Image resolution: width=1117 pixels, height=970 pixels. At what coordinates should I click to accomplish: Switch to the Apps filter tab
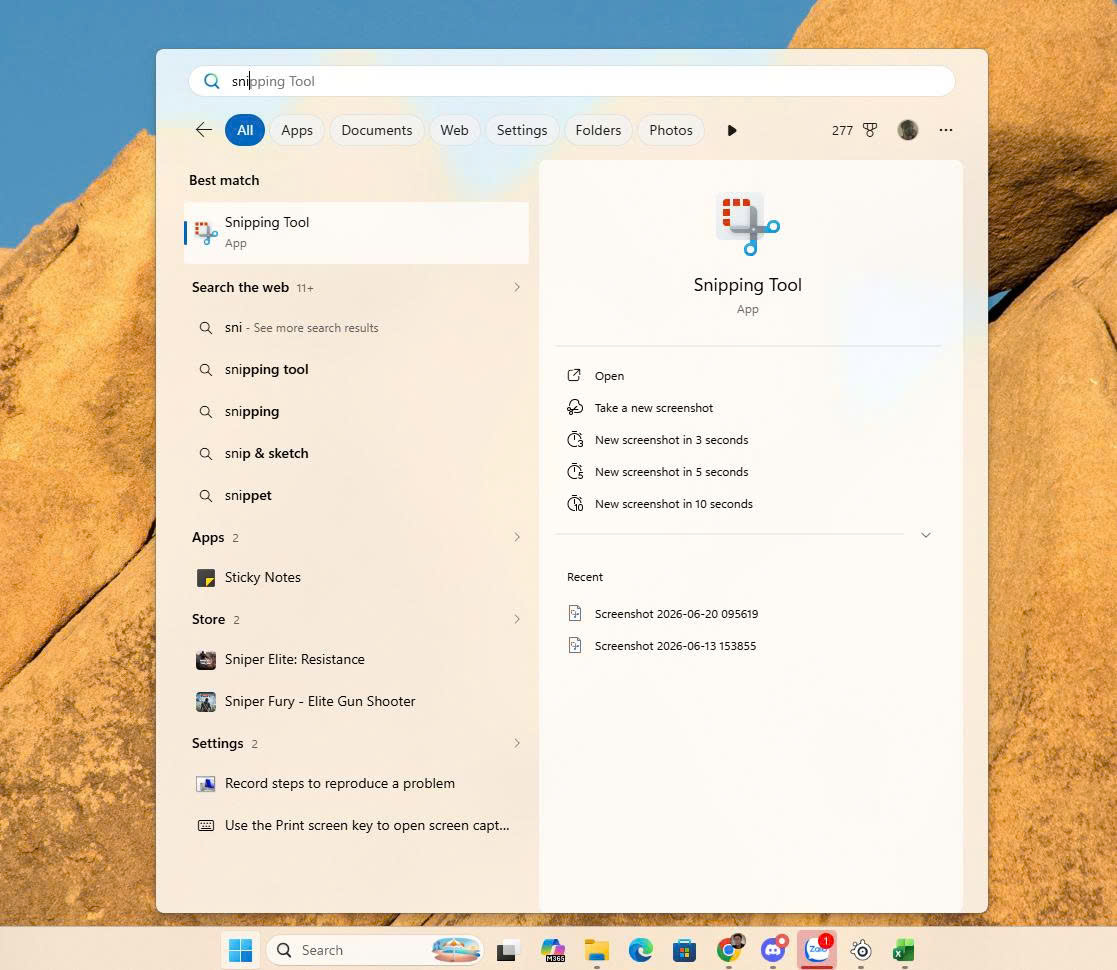[296, 130]
